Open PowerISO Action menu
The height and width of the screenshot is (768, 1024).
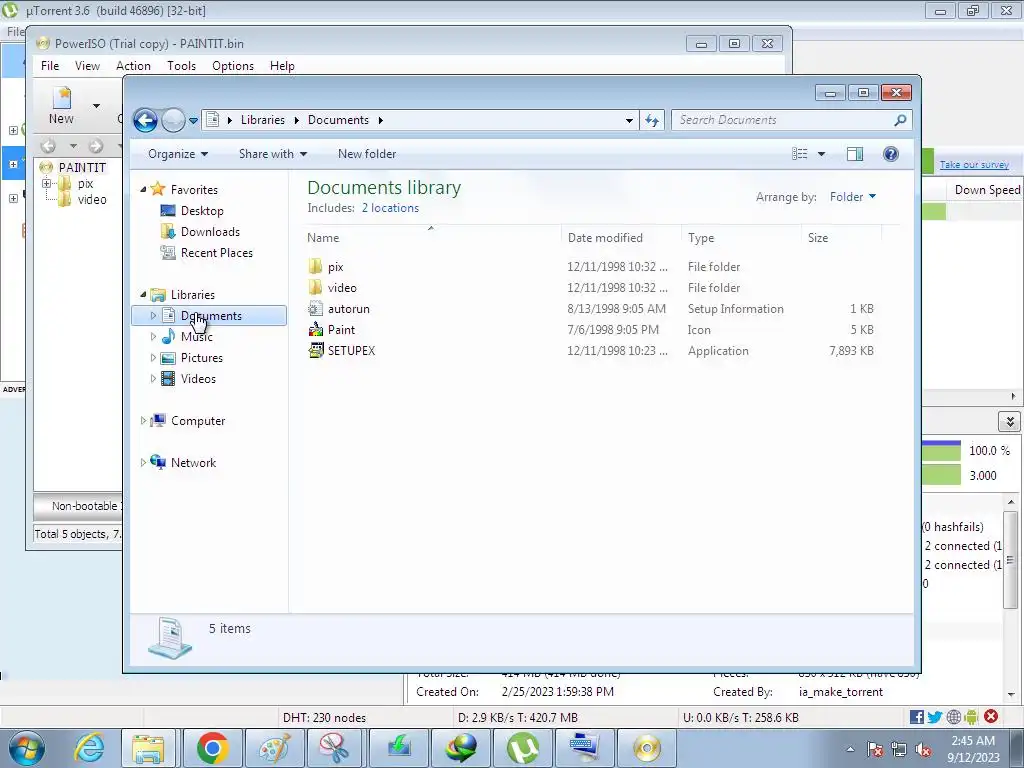click(133, 66)
